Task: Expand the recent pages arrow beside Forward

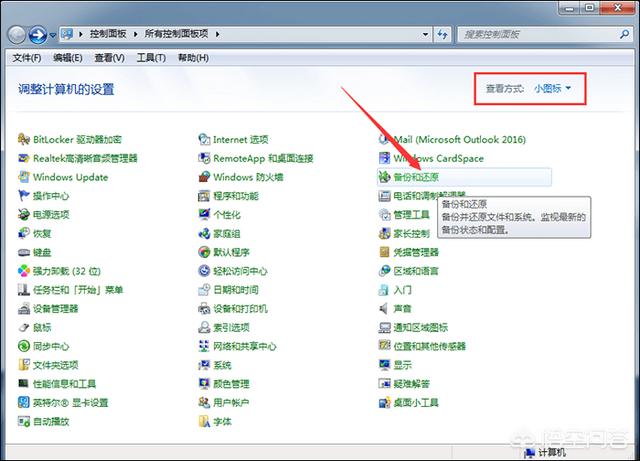Action: (53, 36)
